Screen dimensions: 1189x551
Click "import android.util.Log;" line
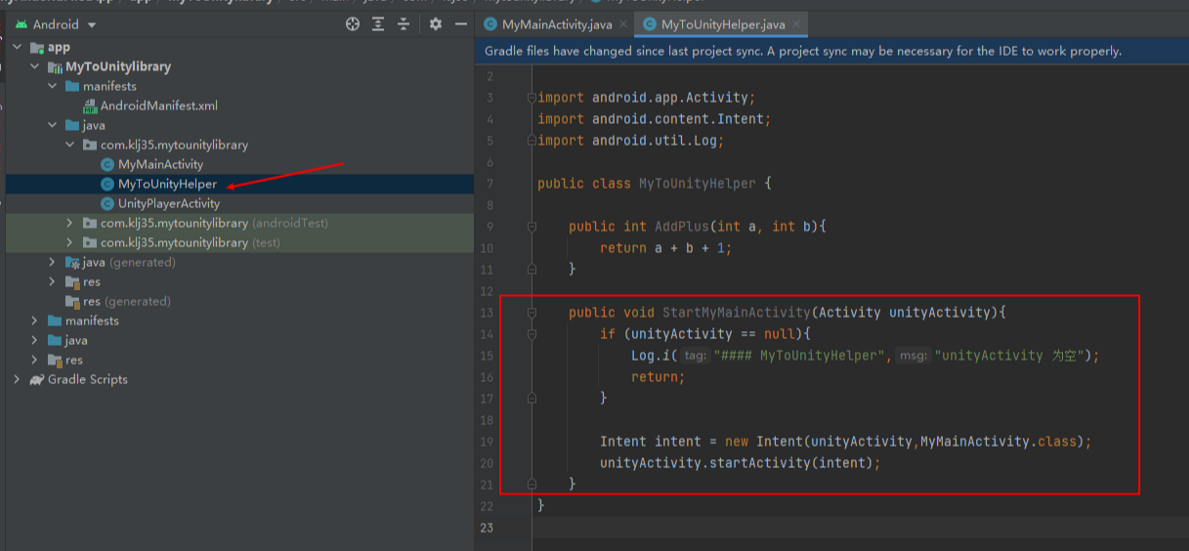631,141
